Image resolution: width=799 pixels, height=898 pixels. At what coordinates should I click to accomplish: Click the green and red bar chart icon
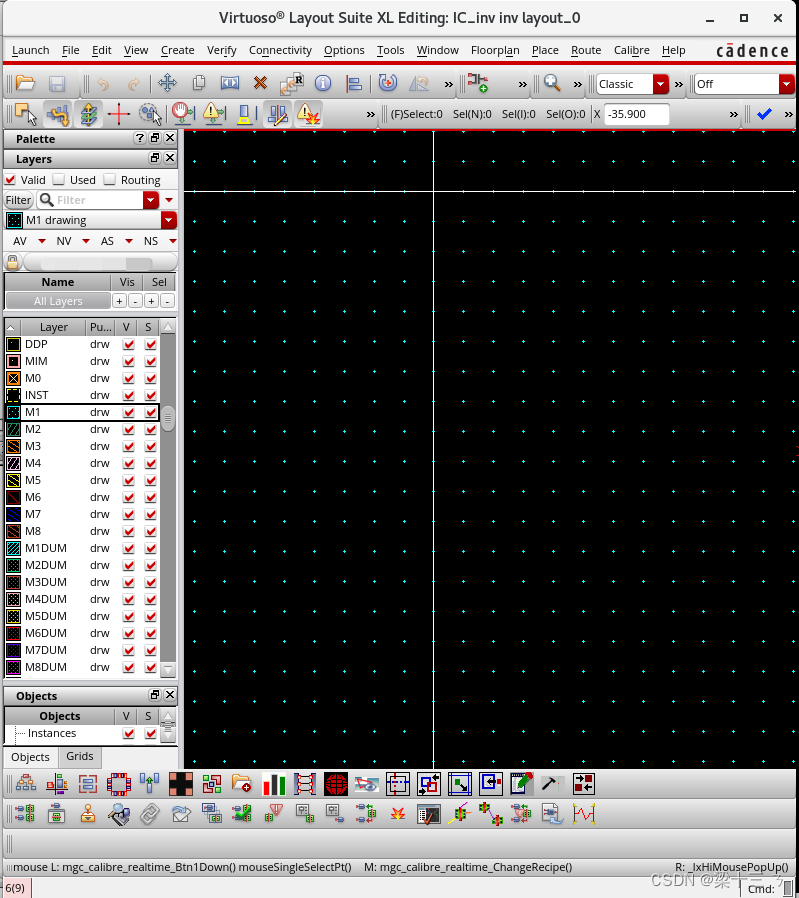(x=274, y=784)
